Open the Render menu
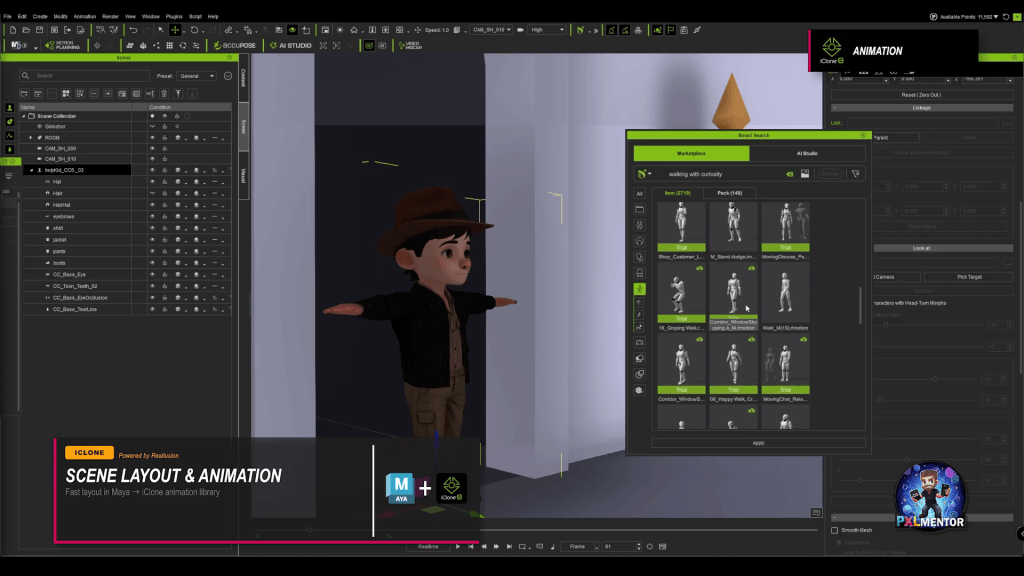This screenshot has height=576, width=1024. click(110, 16)
